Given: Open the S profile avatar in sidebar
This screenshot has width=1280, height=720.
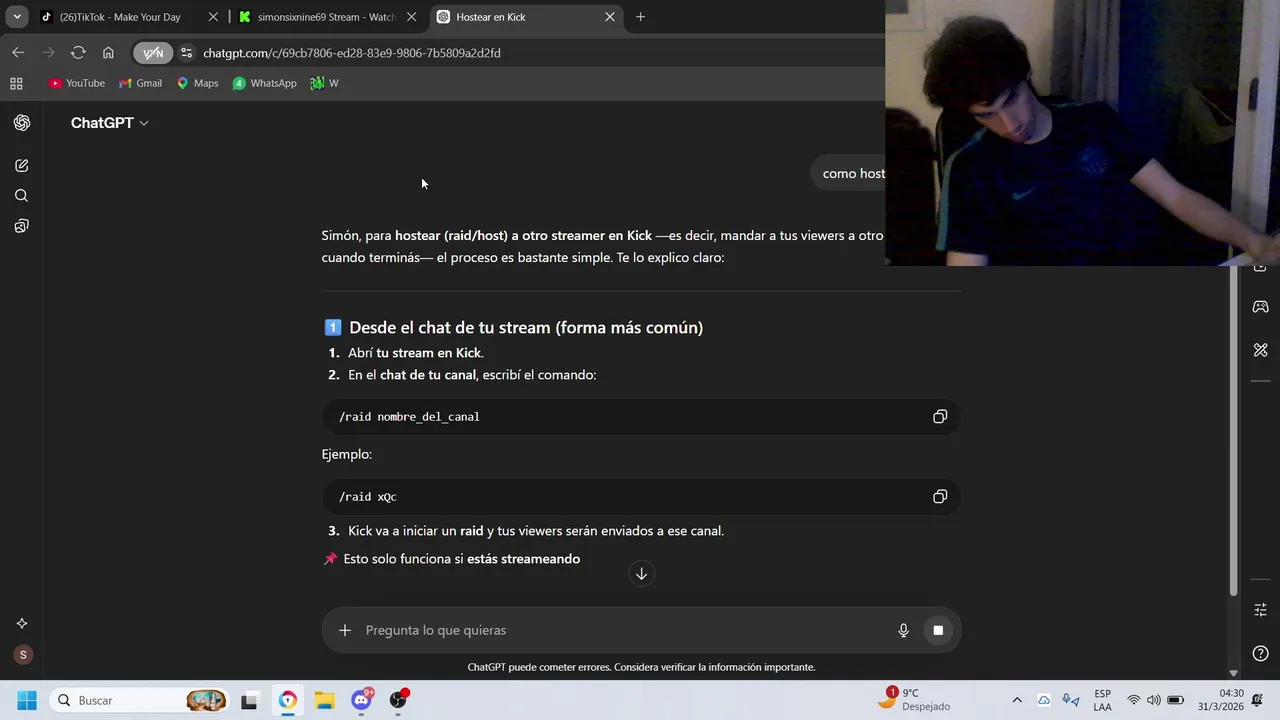Looking at the screenshot, I should coord(23,655).
